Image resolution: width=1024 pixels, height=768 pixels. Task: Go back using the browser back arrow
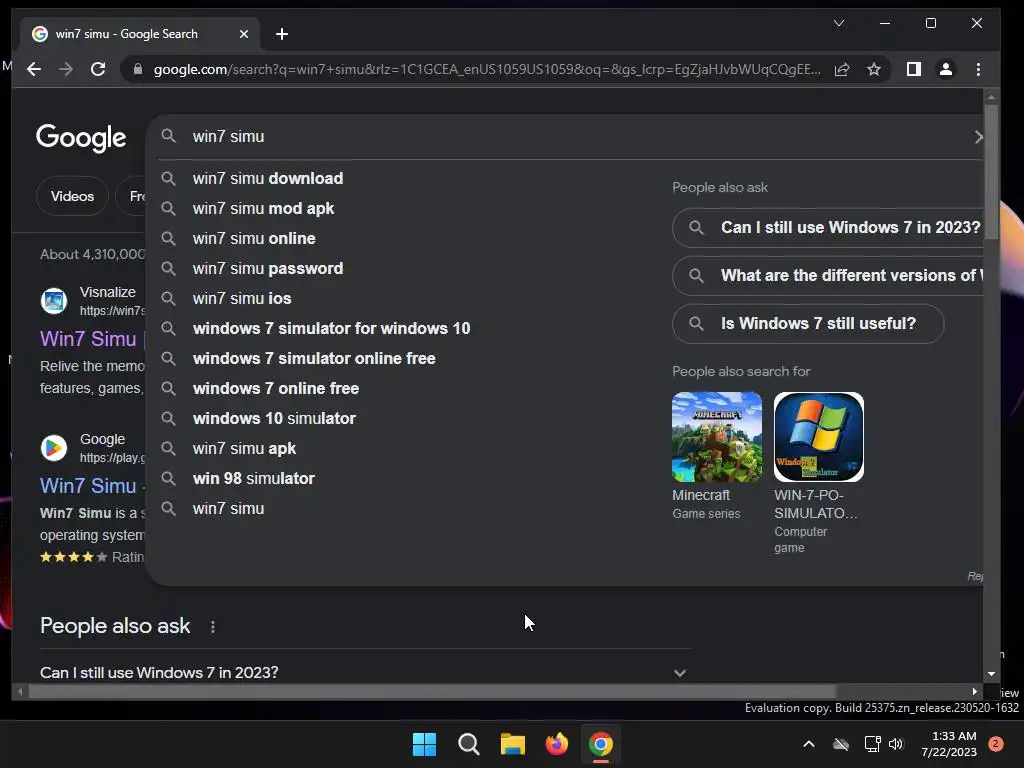34,69
